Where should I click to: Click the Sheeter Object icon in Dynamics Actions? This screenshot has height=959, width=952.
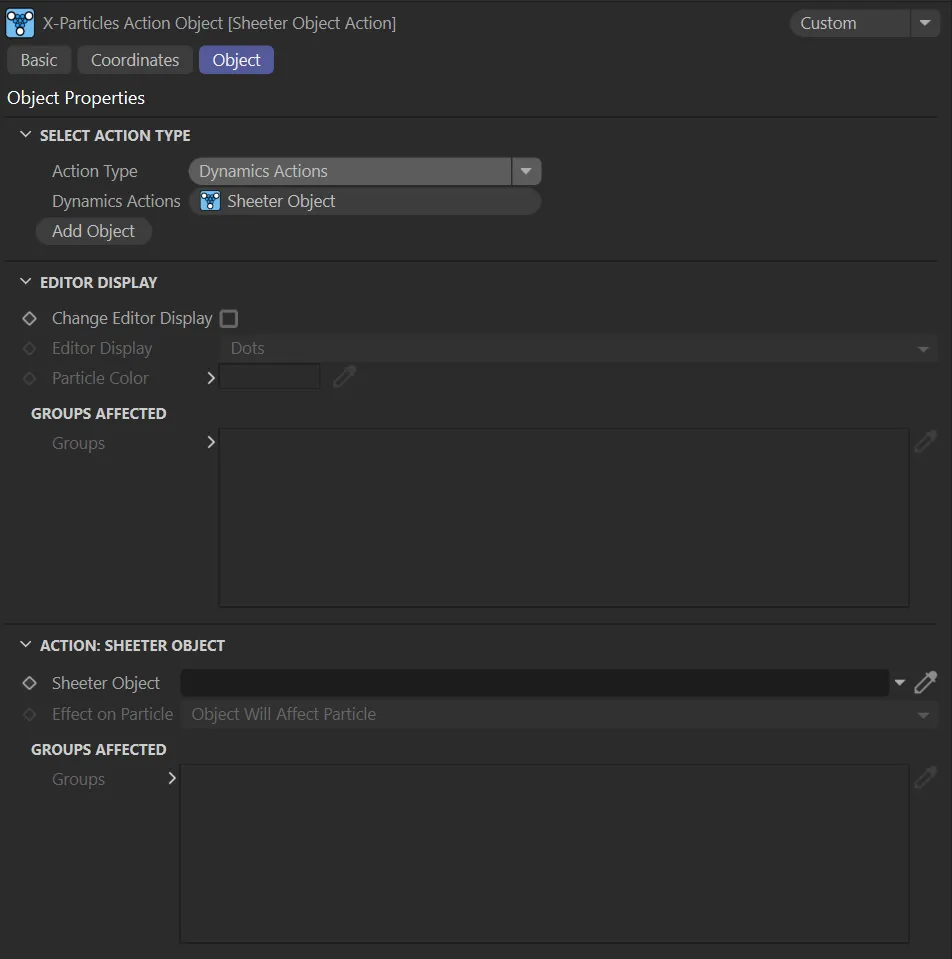210,201
